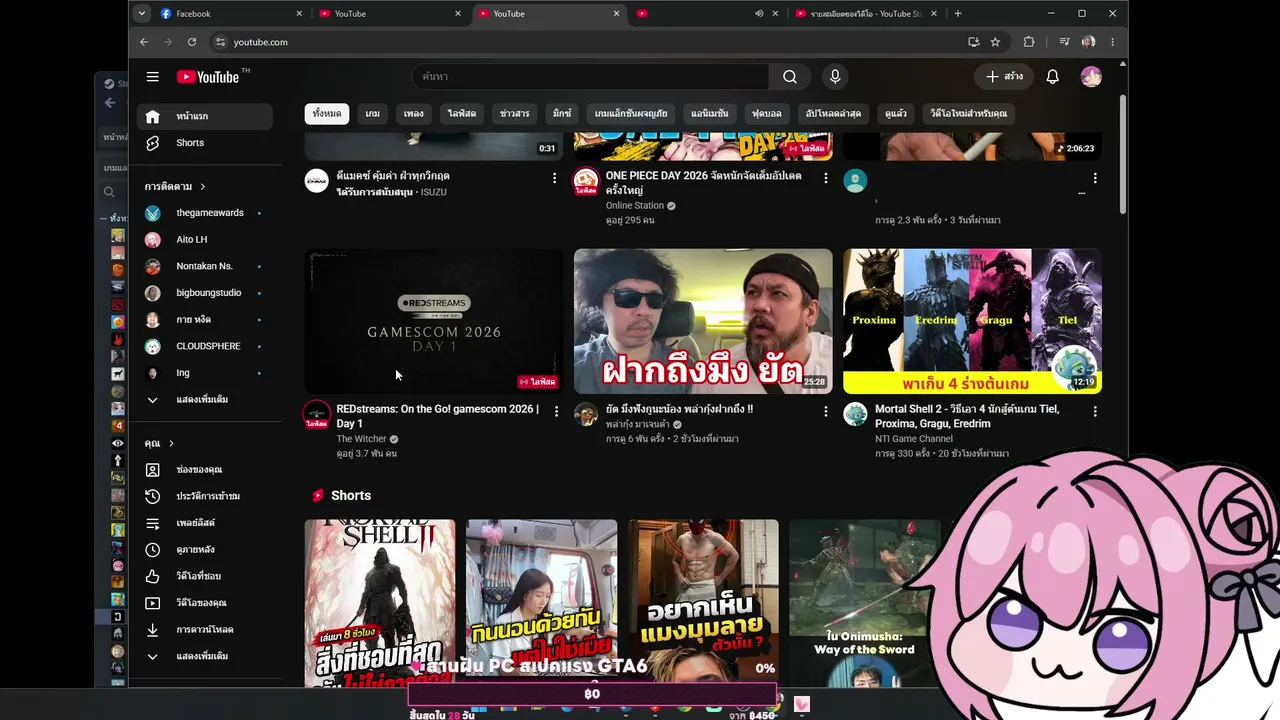
Task: Focus the ค้นหา search box
Action: (590, 77)
